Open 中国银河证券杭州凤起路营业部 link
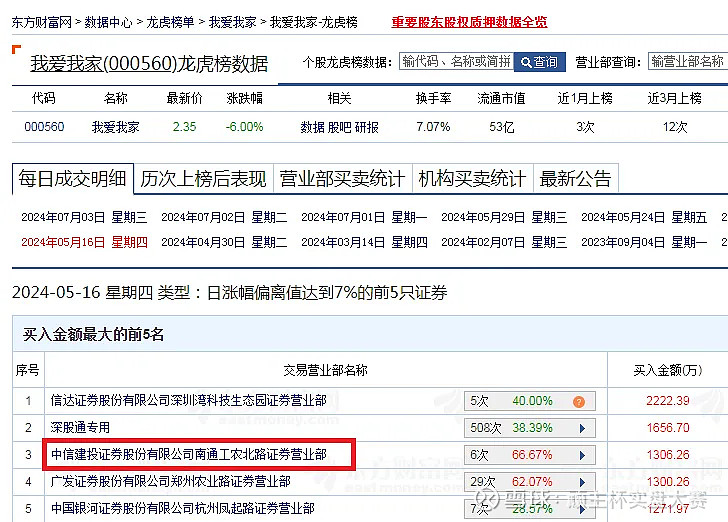 pyautogui.click(x=183, y=508)
